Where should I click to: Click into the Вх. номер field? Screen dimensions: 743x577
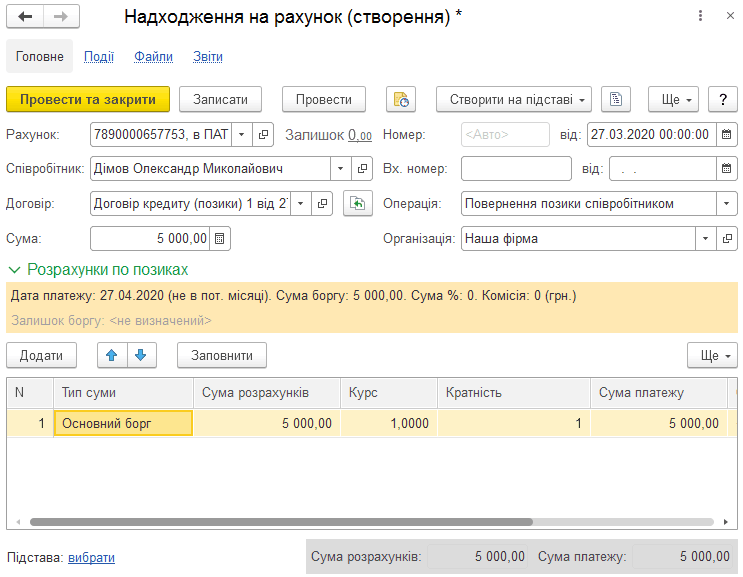coord(516,169)
